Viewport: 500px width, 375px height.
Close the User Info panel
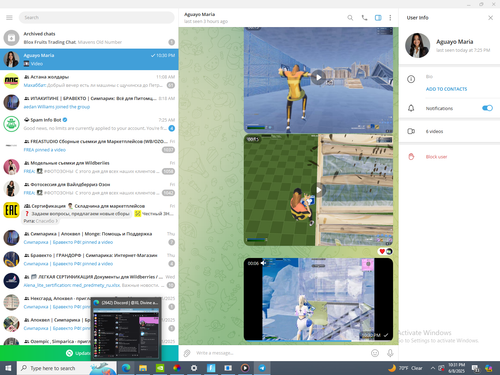pos(490,18)
